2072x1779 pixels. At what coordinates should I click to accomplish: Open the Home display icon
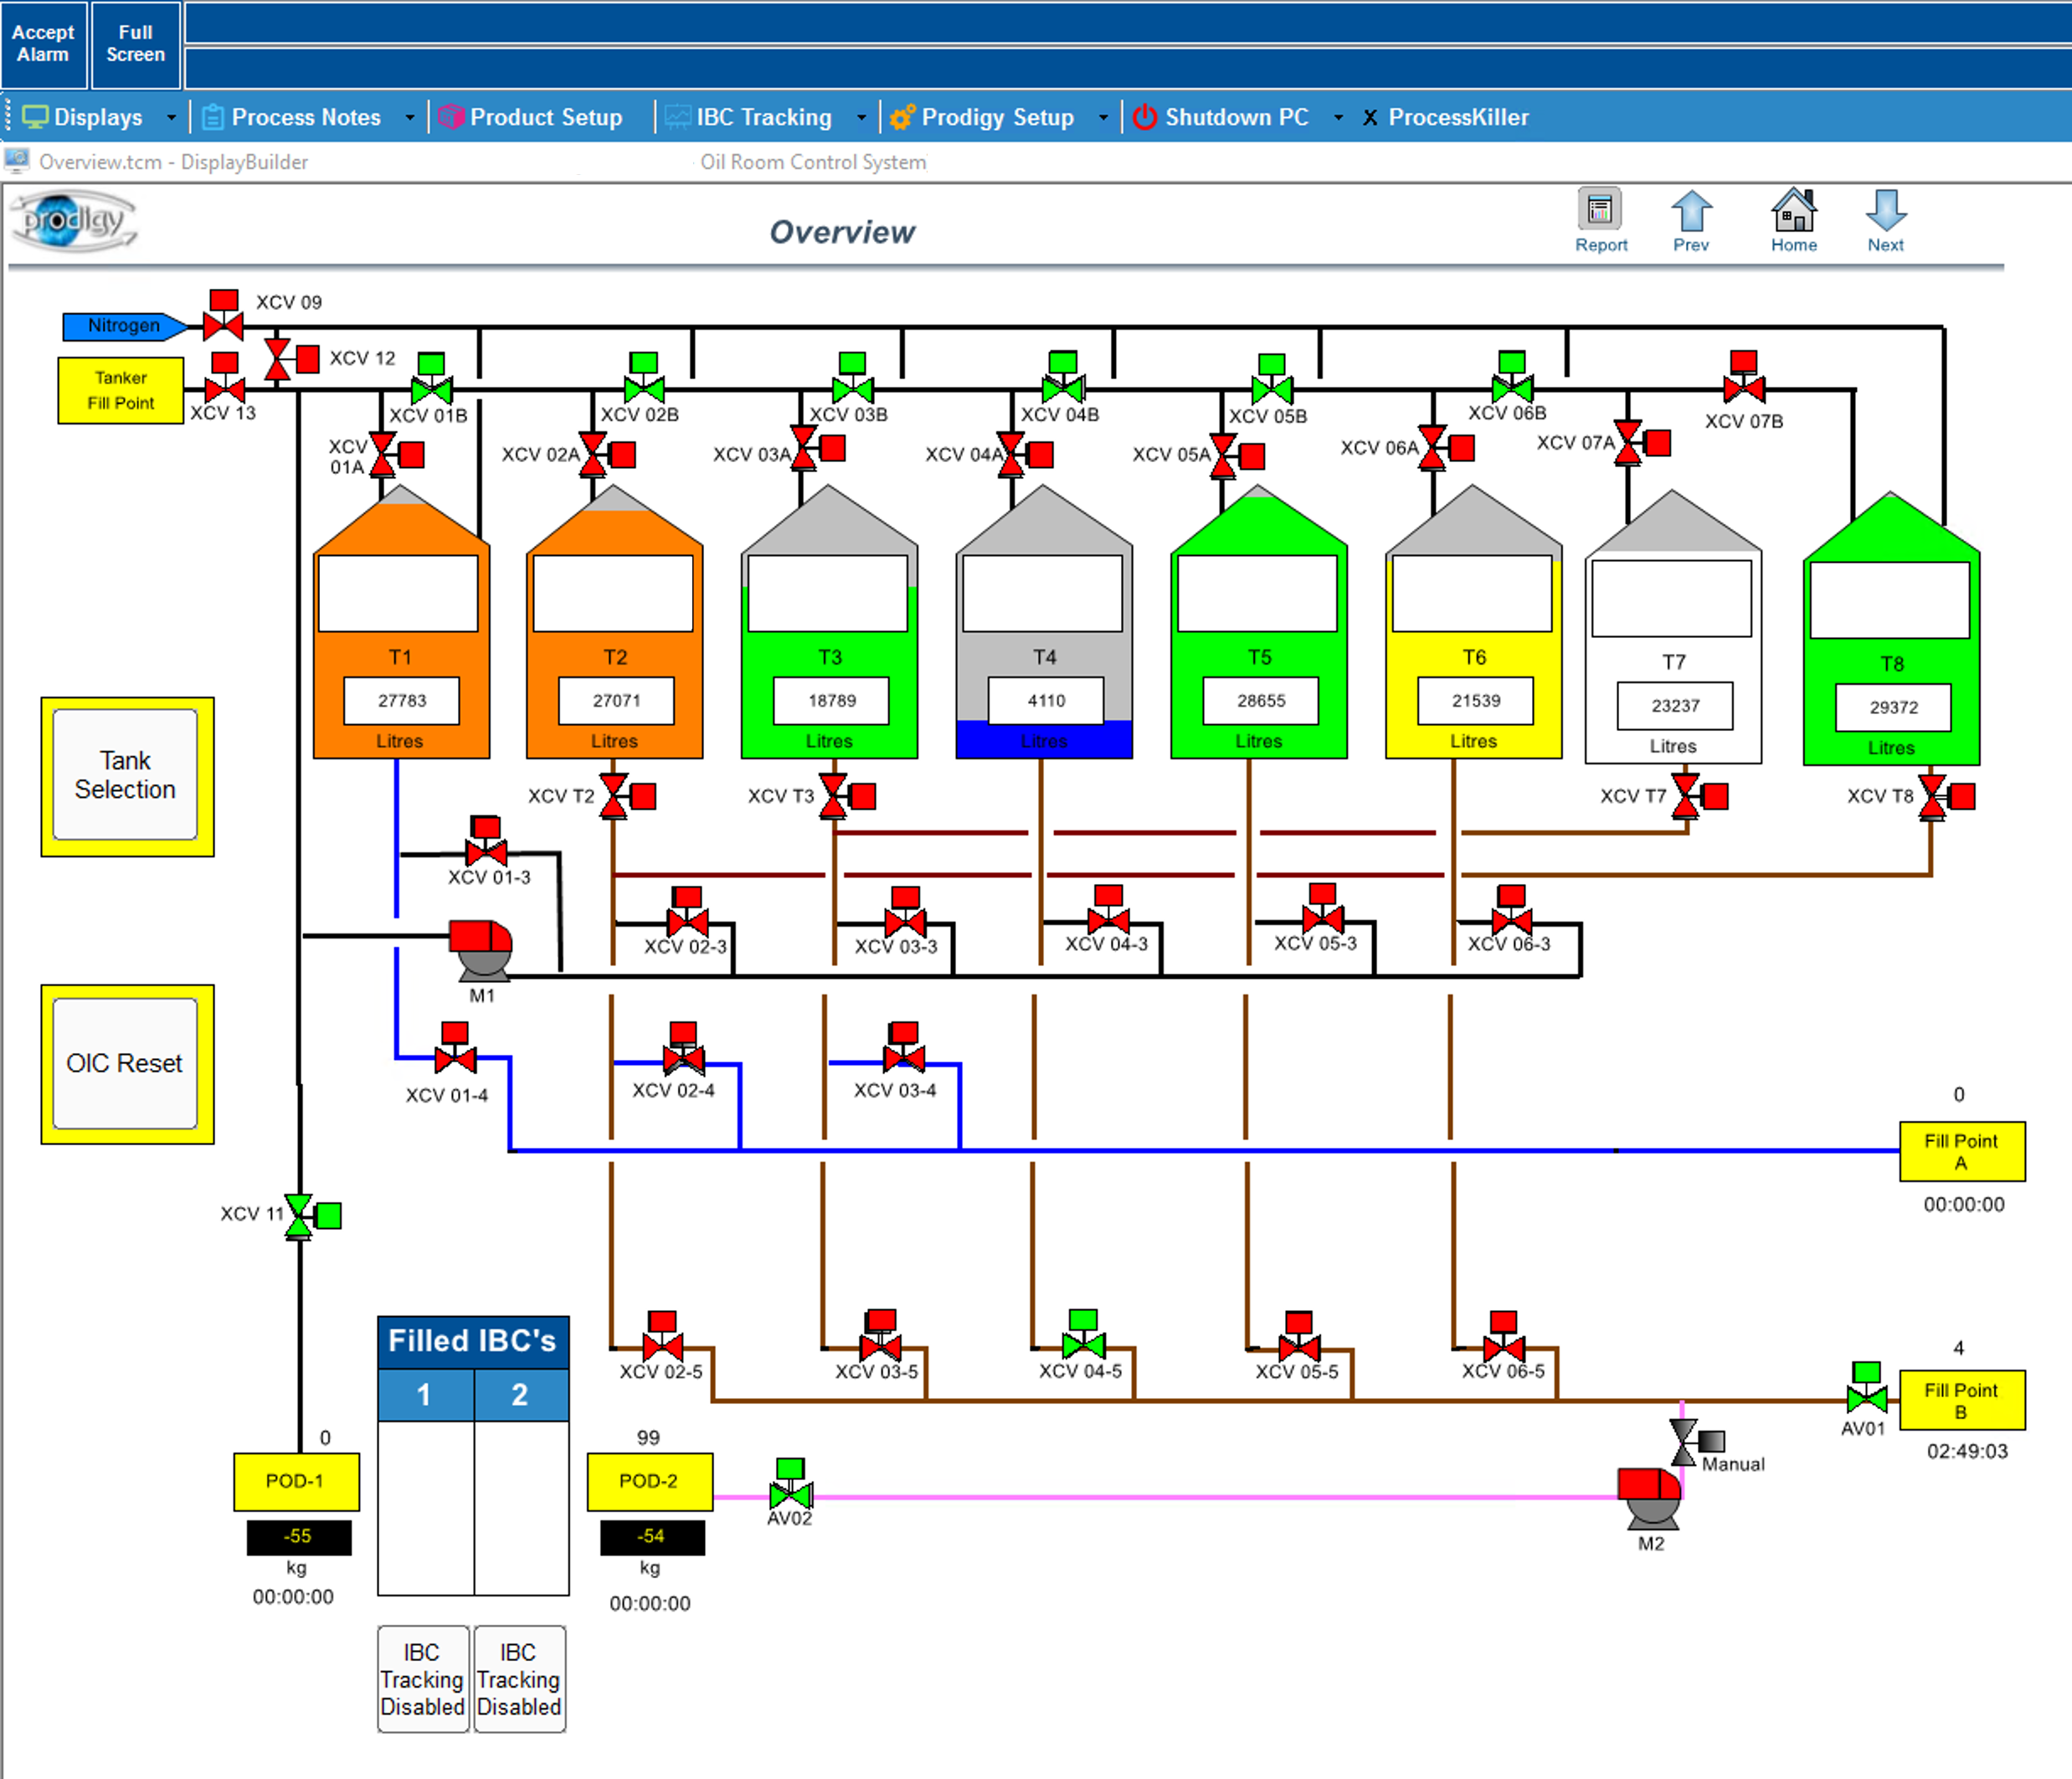tap(1794, 220)
